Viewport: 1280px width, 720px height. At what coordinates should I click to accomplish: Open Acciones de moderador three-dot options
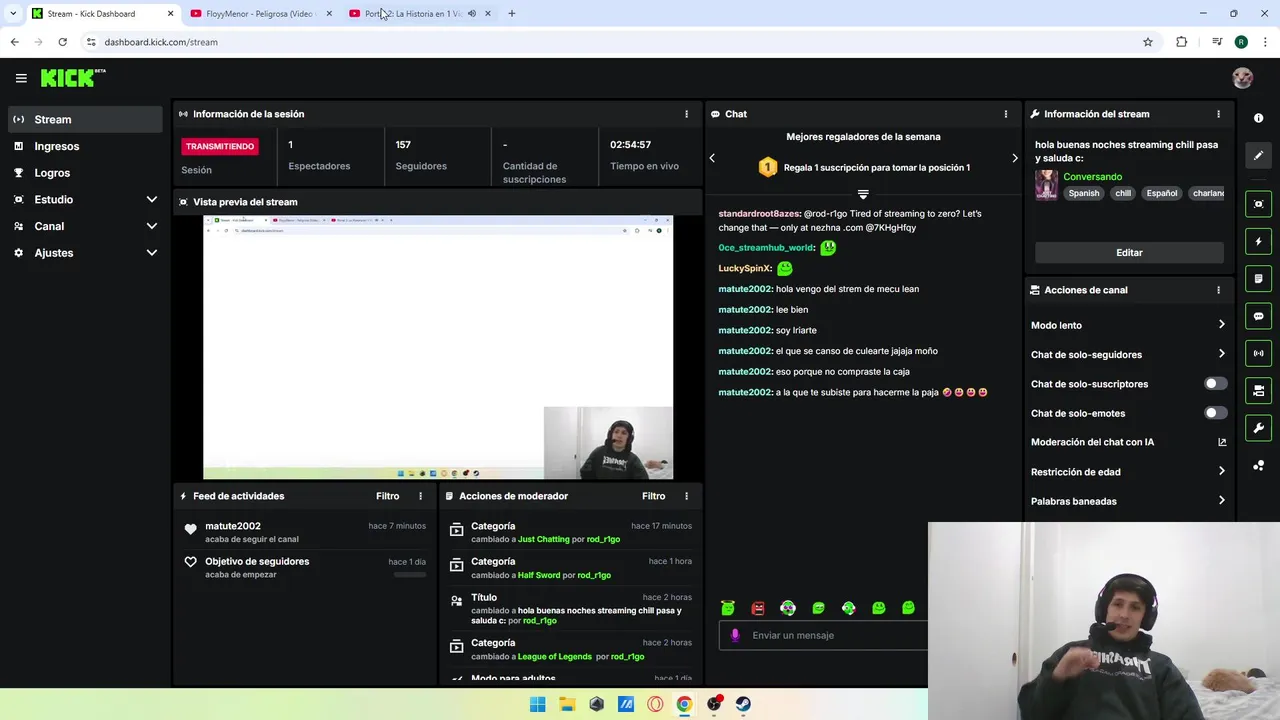[686, 496]
